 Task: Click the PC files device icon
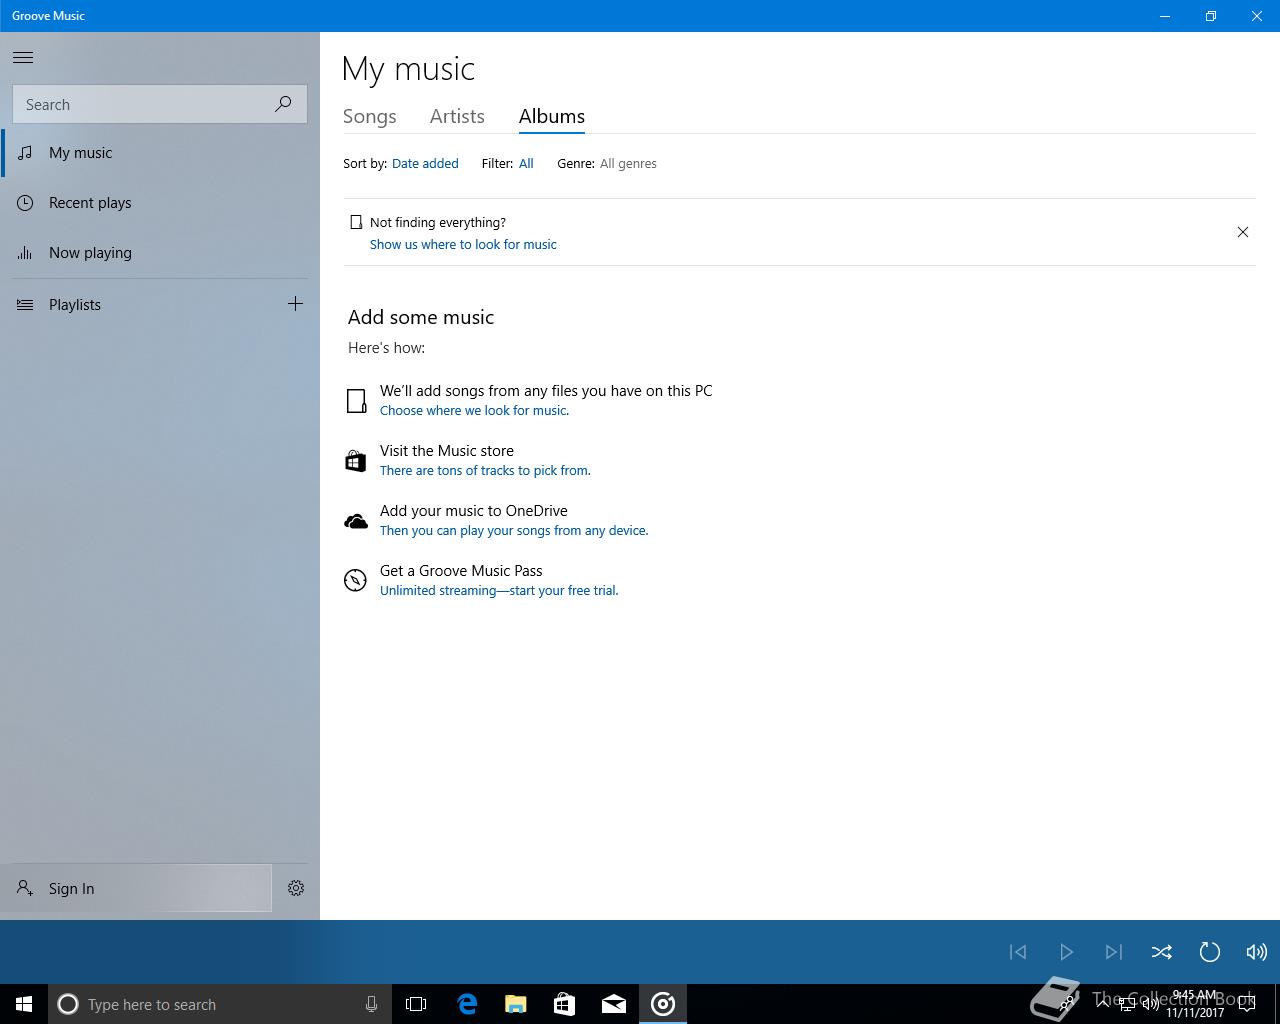point(356,401)
